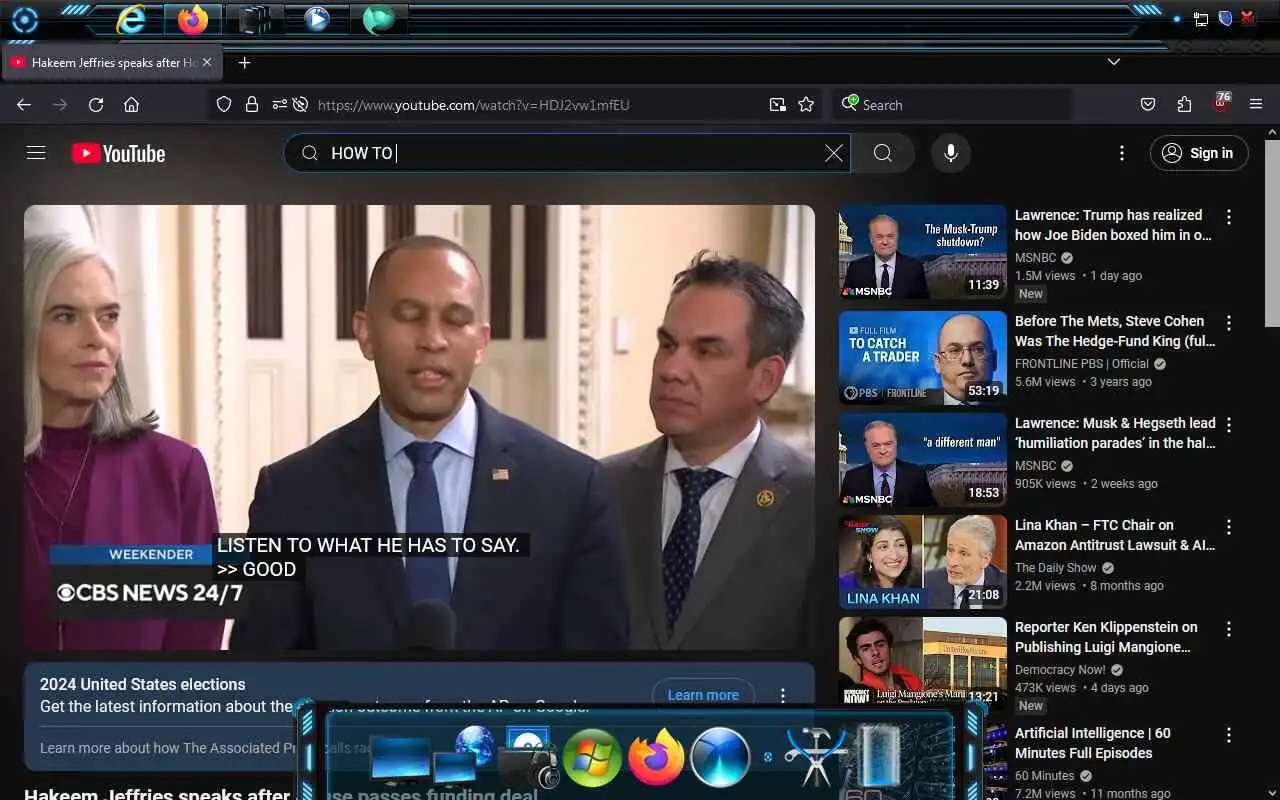Open Lawrence Musk-Trump shutdown video thumbnail
Screen dimensions: 1280x800
(922, 253)
